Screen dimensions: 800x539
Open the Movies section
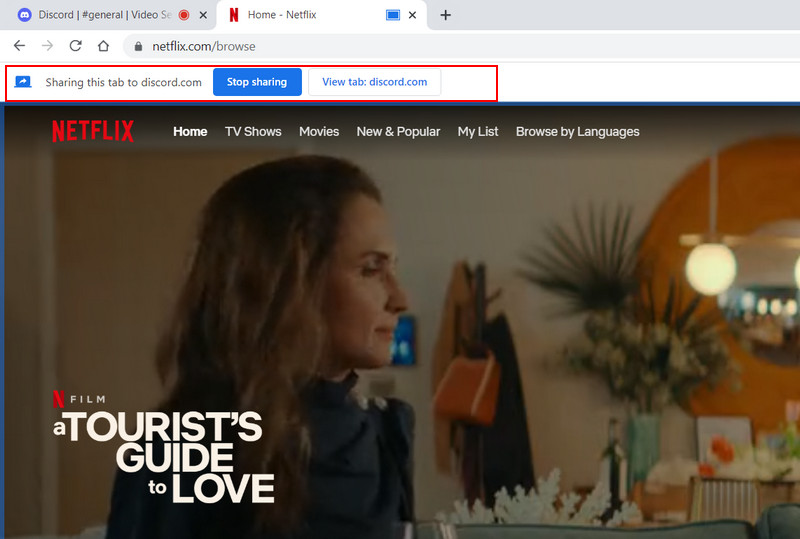coord(319,132)
